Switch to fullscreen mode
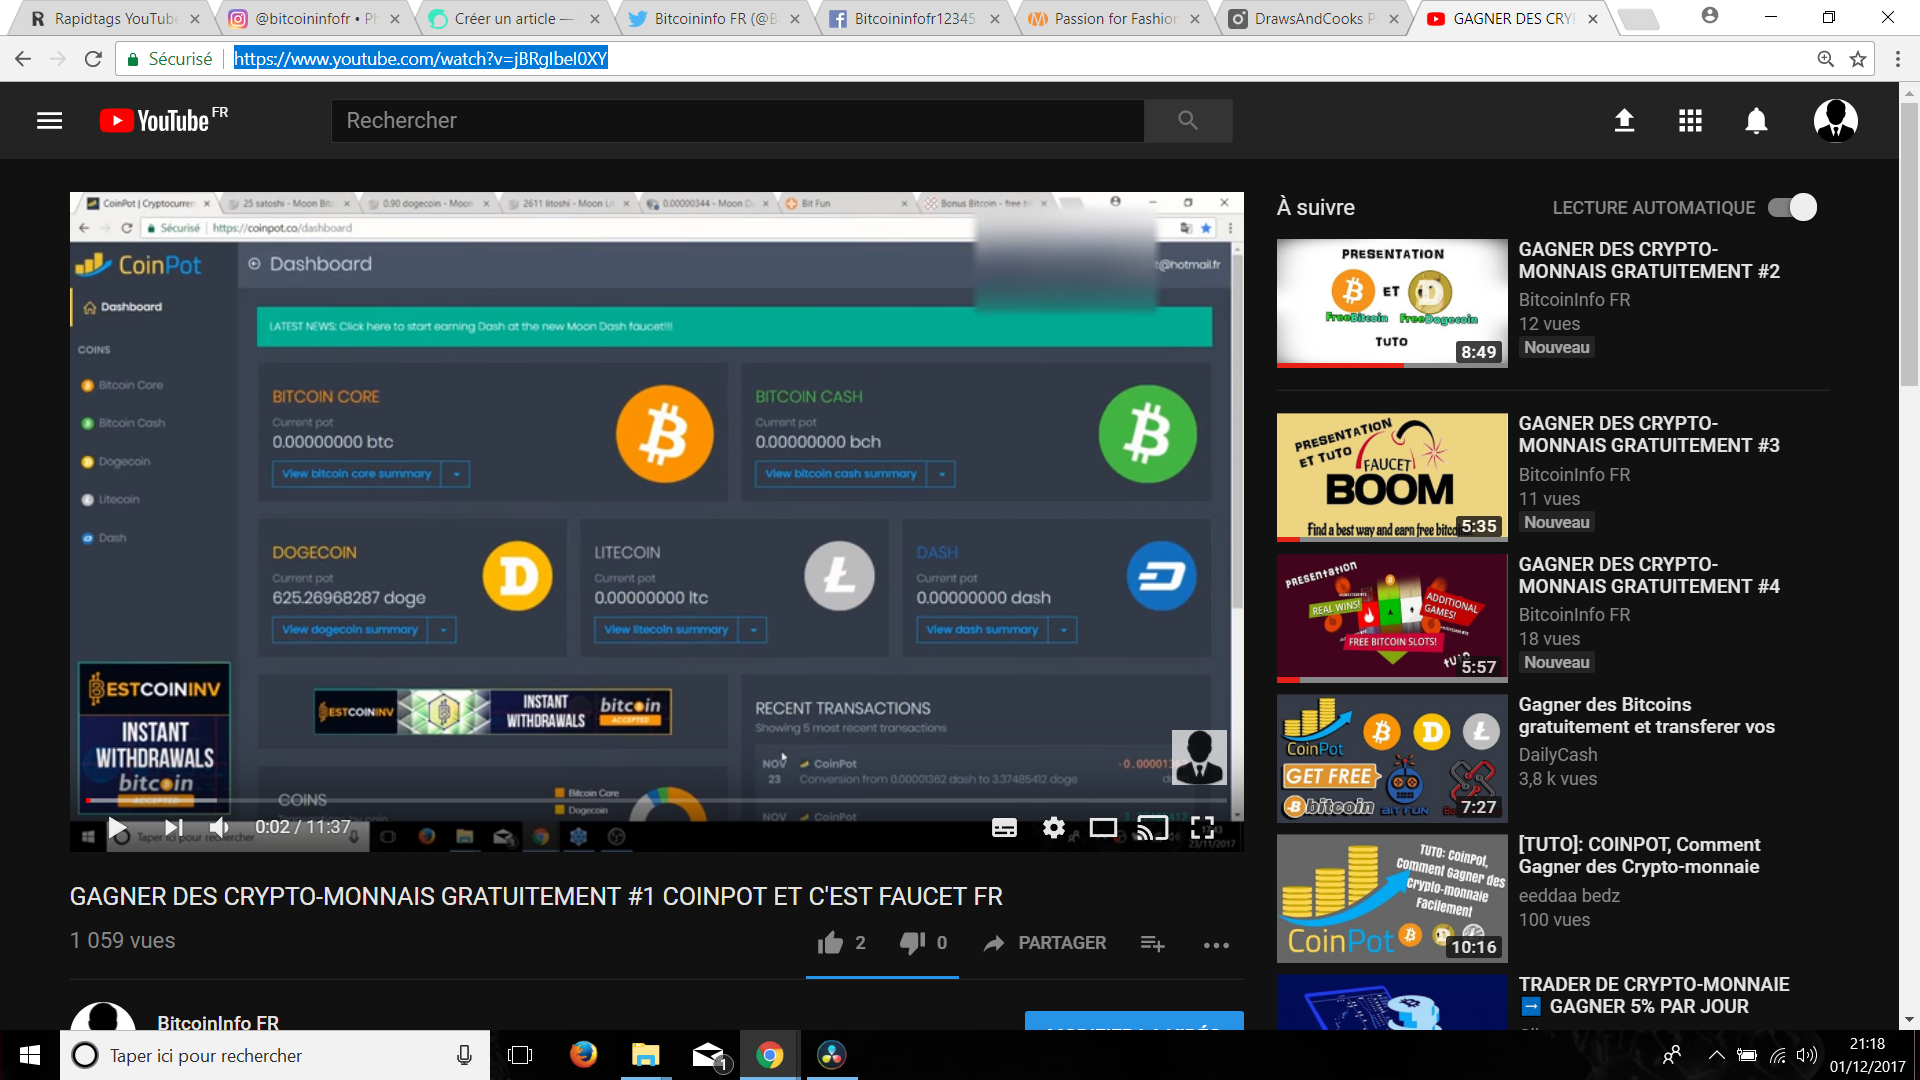 tap(1205, 827)
